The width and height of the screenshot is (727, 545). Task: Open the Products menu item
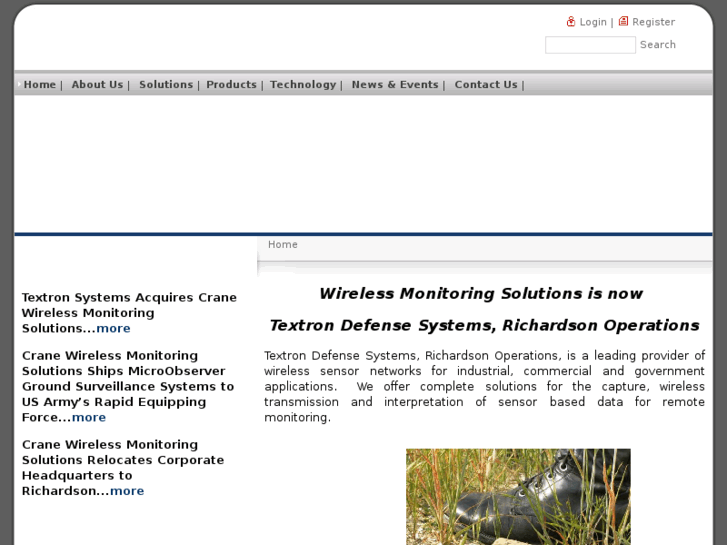[x=231, y=85]
